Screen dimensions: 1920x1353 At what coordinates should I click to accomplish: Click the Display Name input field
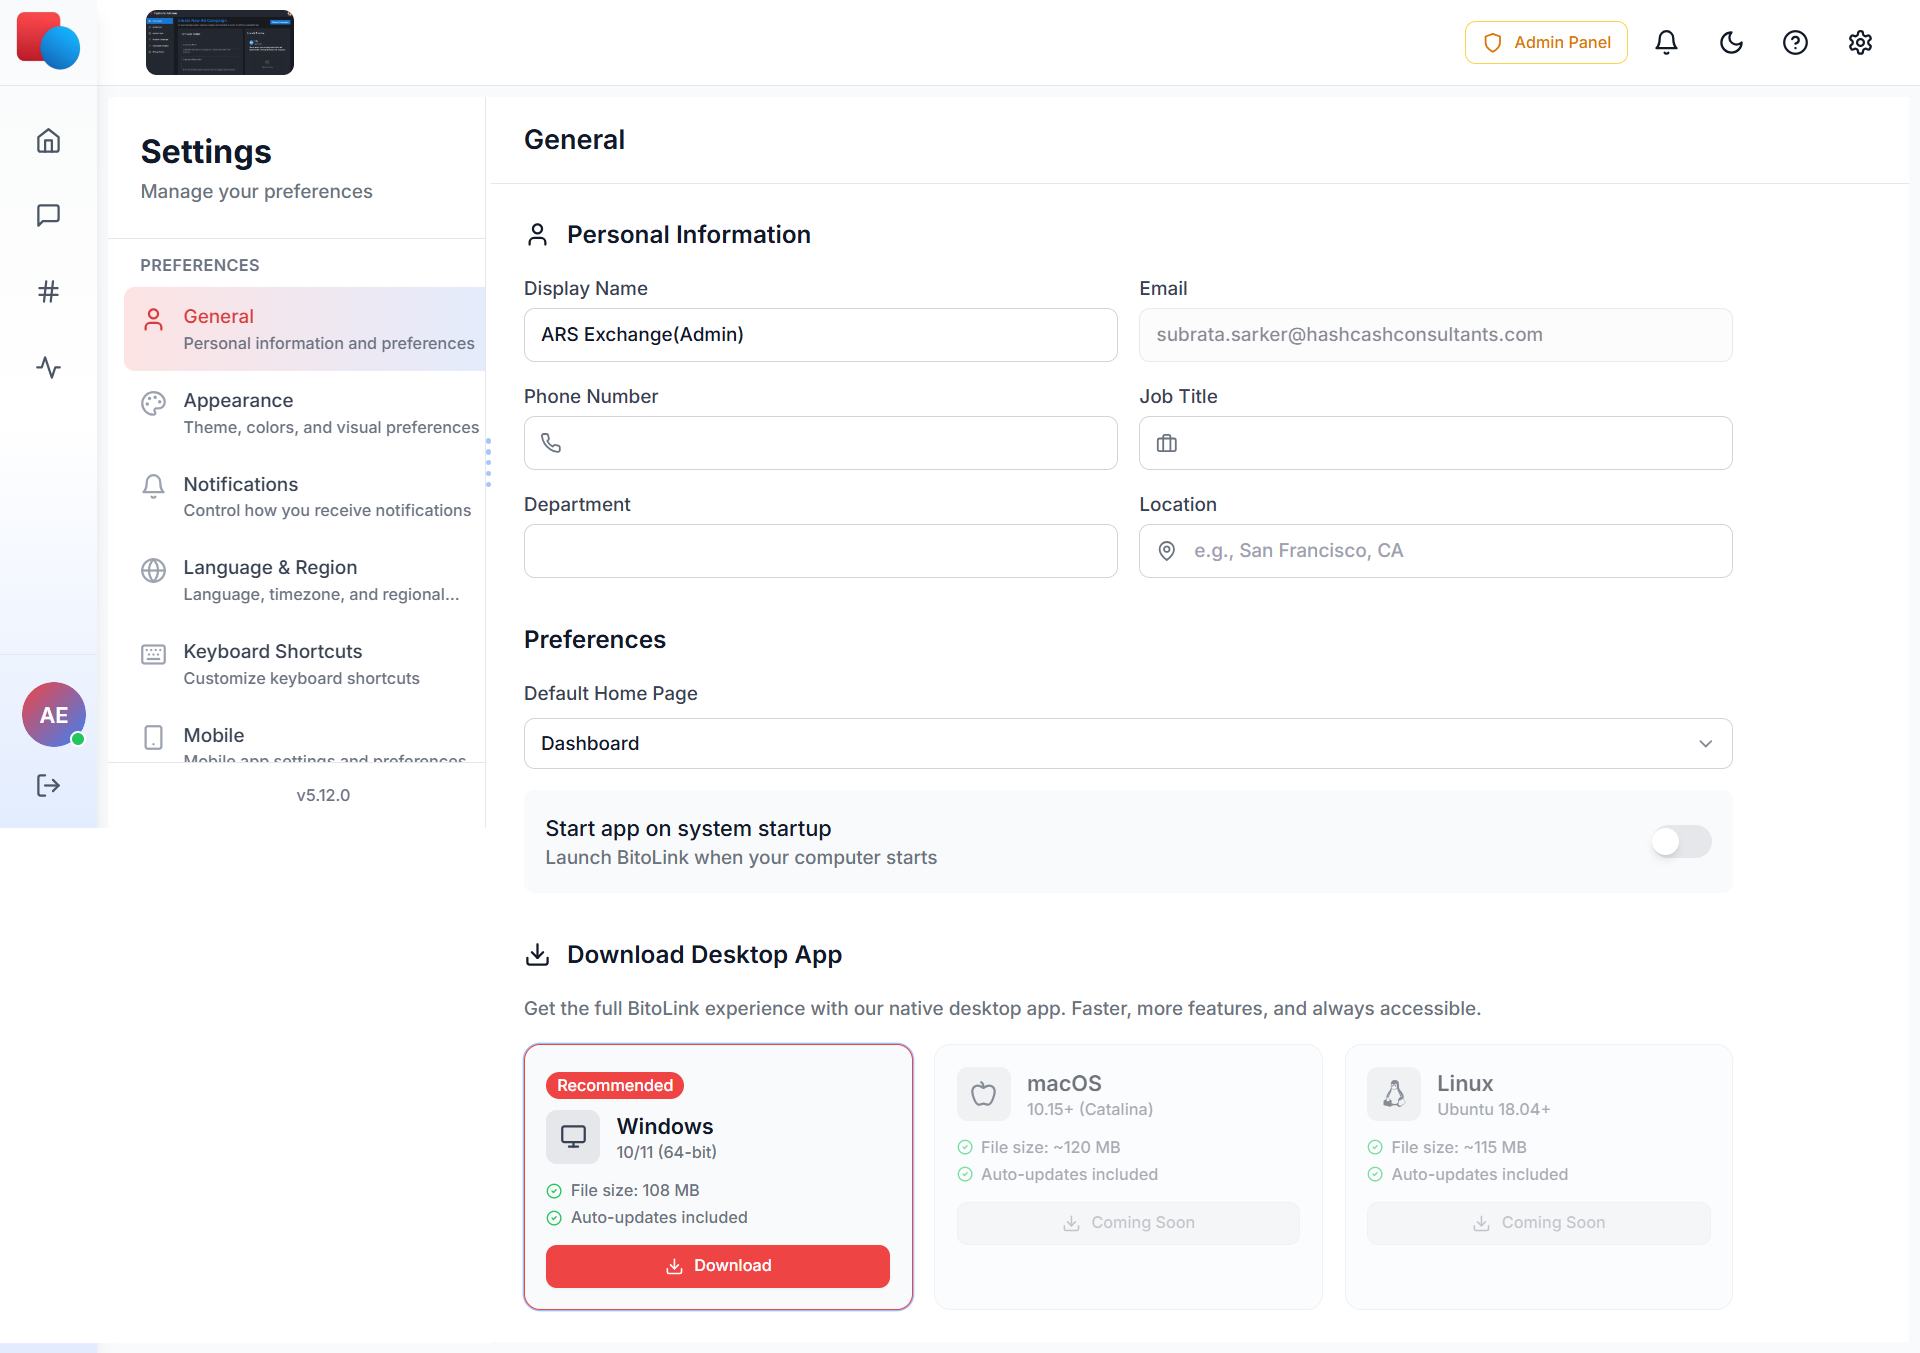coord(820,335)
